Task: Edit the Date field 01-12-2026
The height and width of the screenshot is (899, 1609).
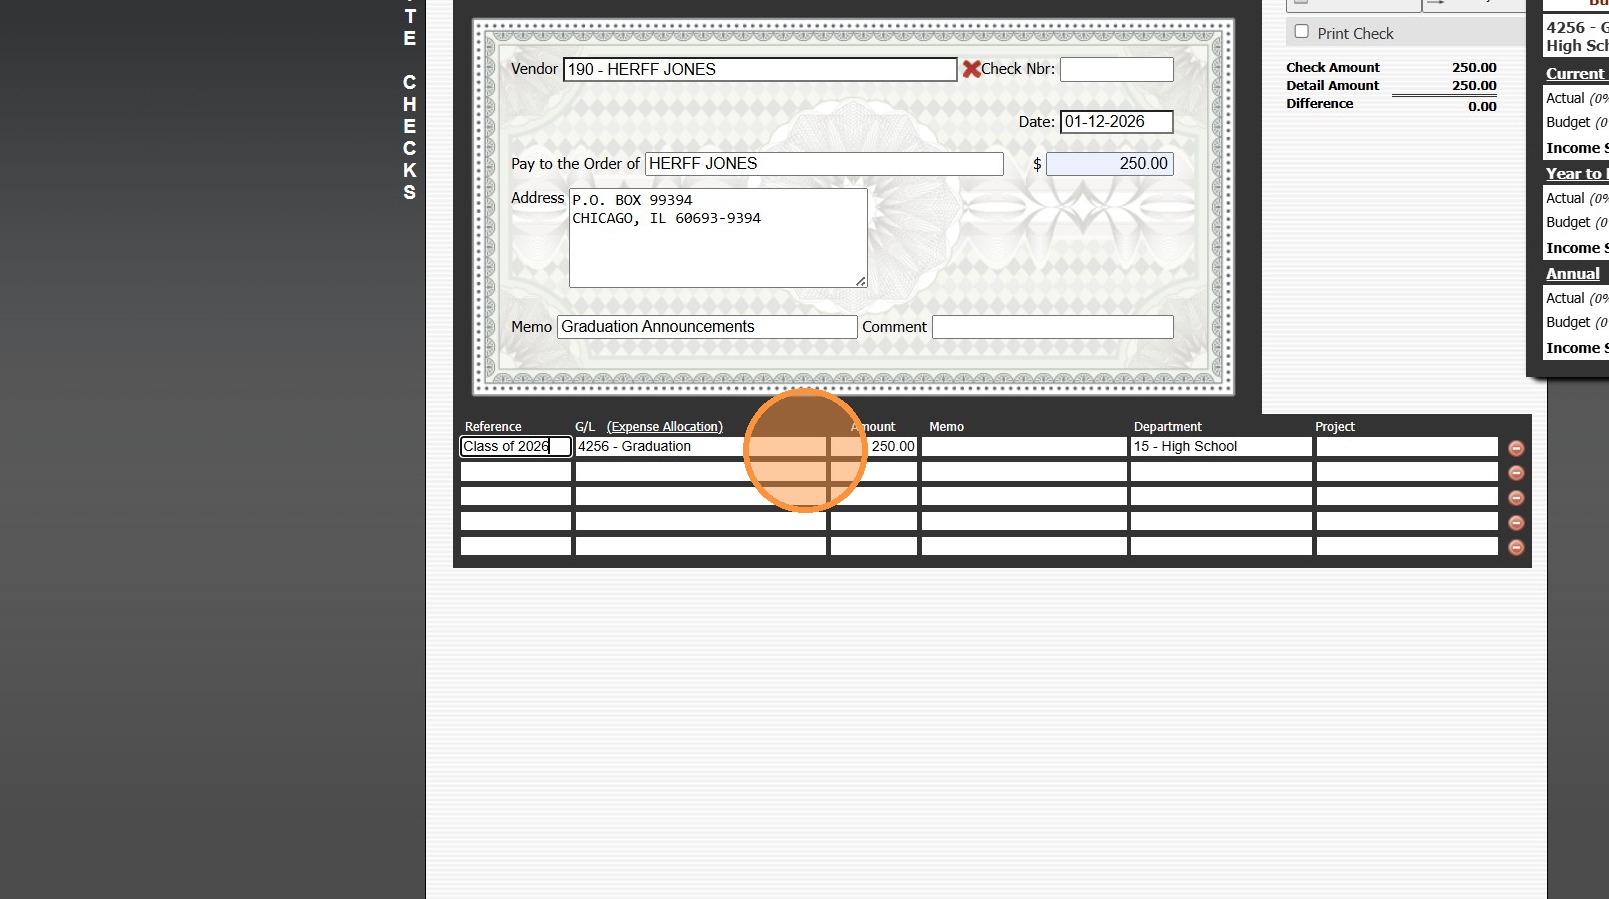Action: (x=1116, y=122)
